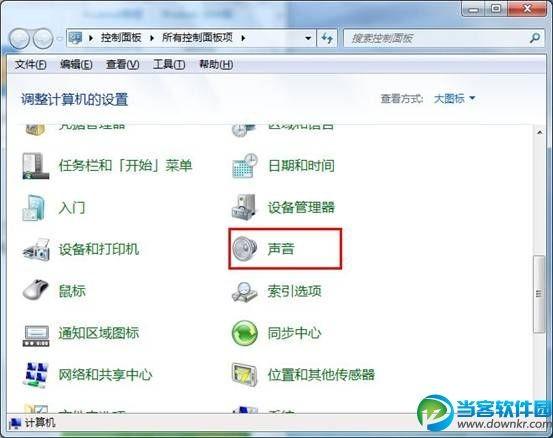Open the 索引选项 magnifier icon
The height and width of the screenshot is (438, 553).
244,292
